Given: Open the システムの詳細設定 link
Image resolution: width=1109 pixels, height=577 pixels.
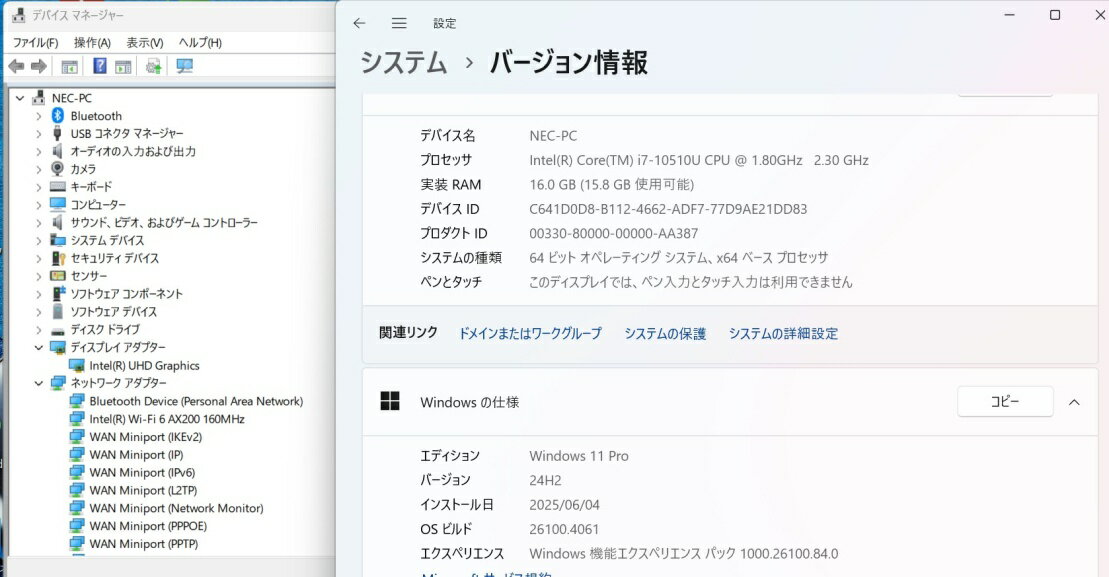Looking at the screenshot, I should click(783, 334).
